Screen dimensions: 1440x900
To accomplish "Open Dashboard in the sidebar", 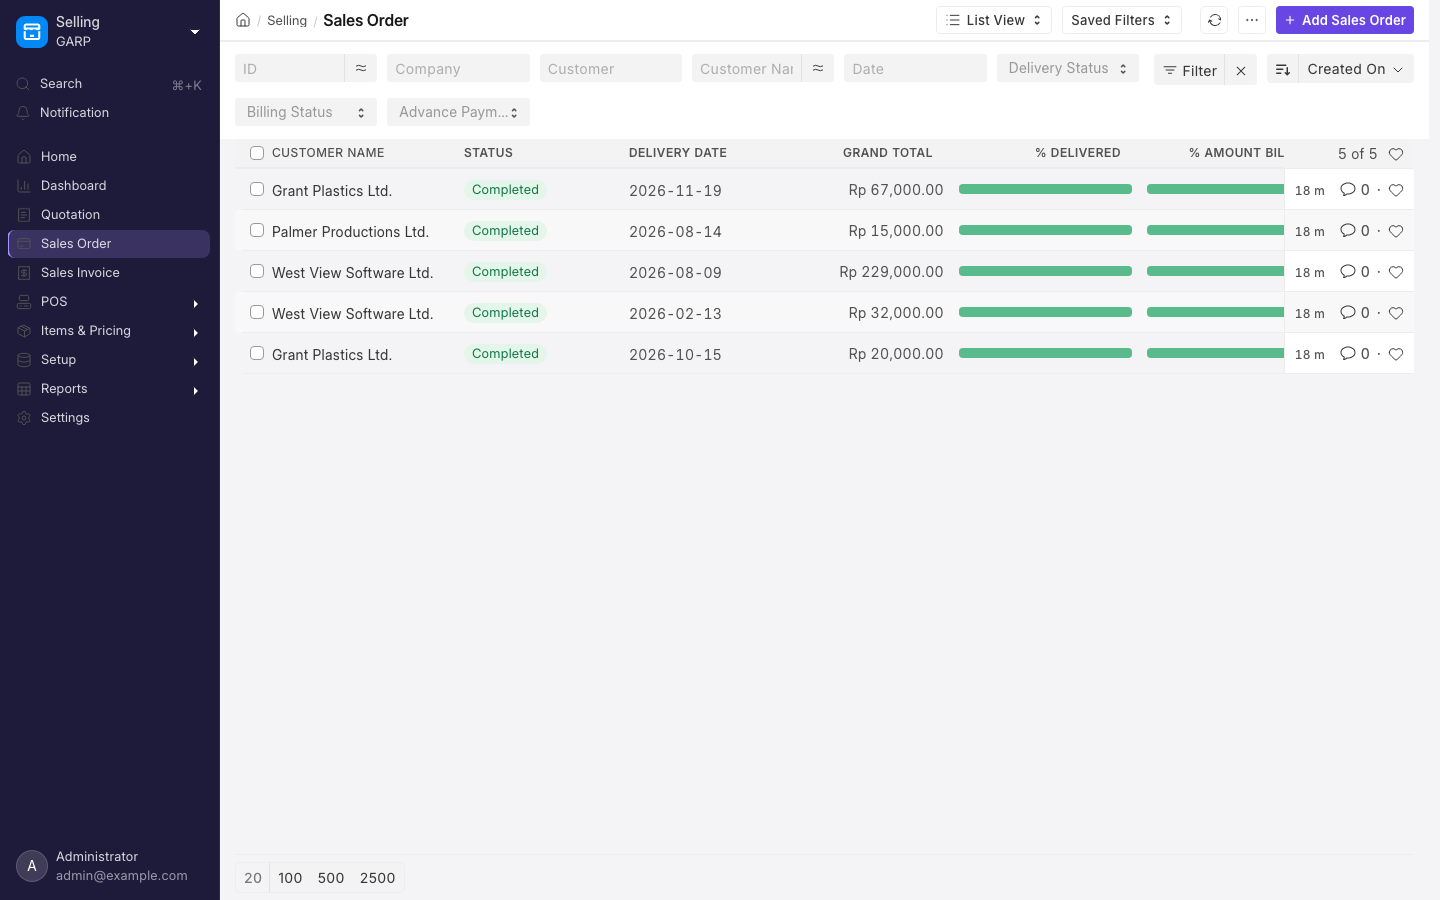I will click(x=110, y=186).
